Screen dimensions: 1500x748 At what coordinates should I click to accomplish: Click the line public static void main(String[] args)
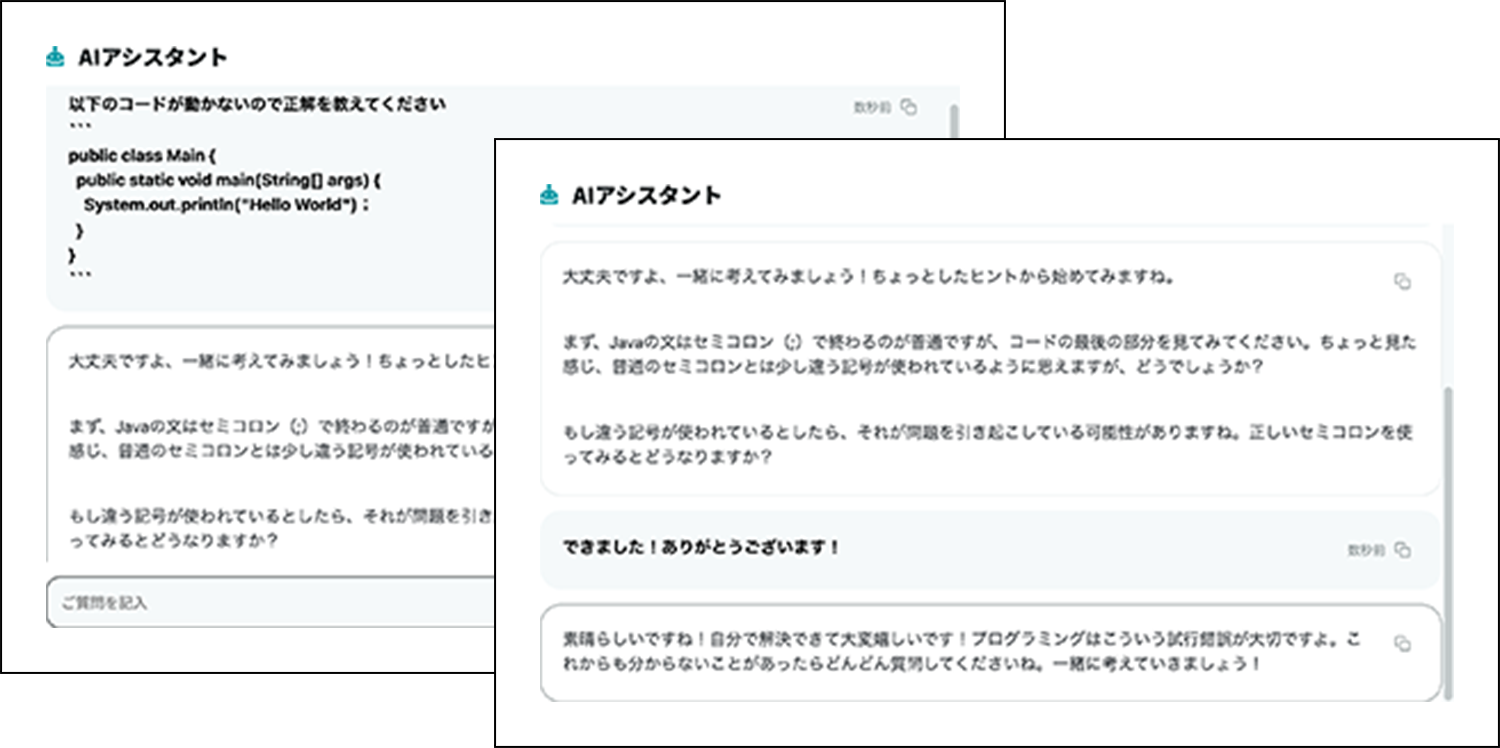point(229,181)
